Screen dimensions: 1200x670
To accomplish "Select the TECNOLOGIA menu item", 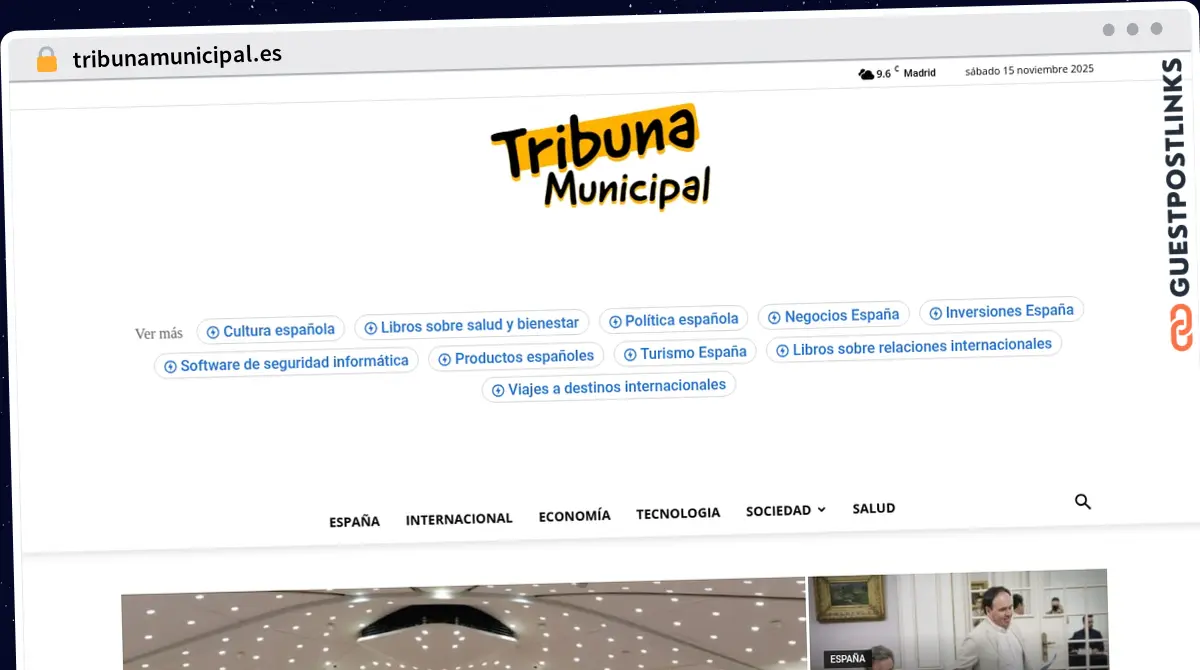I will (x=678, y=513).
